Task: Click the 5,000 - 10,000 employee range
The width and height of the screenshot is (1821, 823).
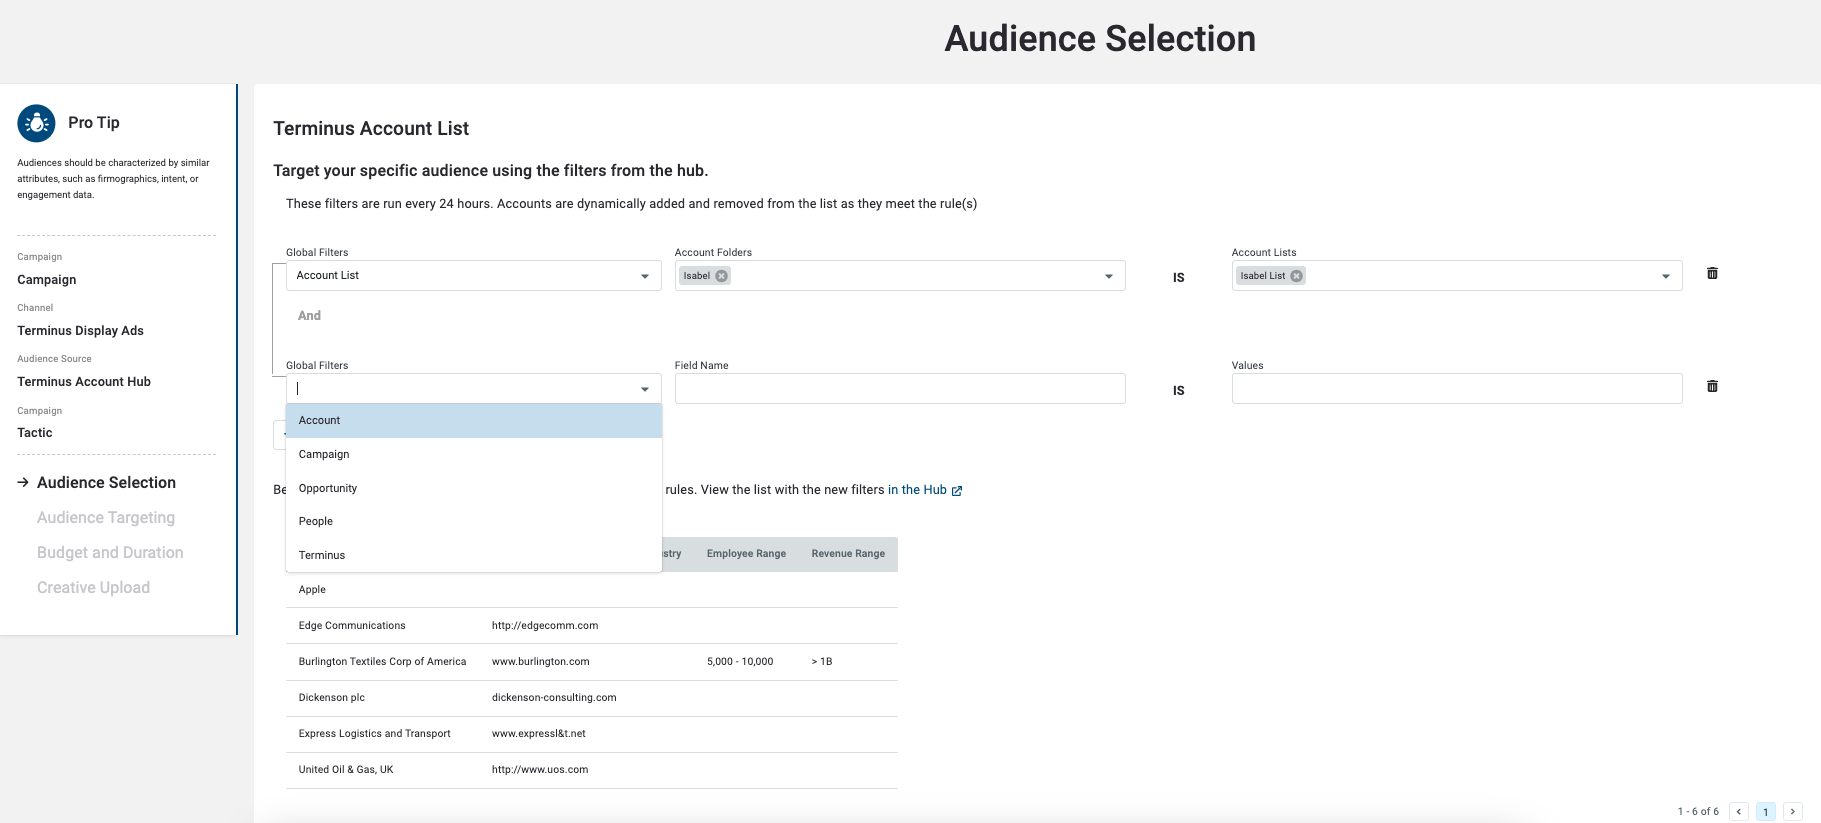Action: [x=740, y=662]
